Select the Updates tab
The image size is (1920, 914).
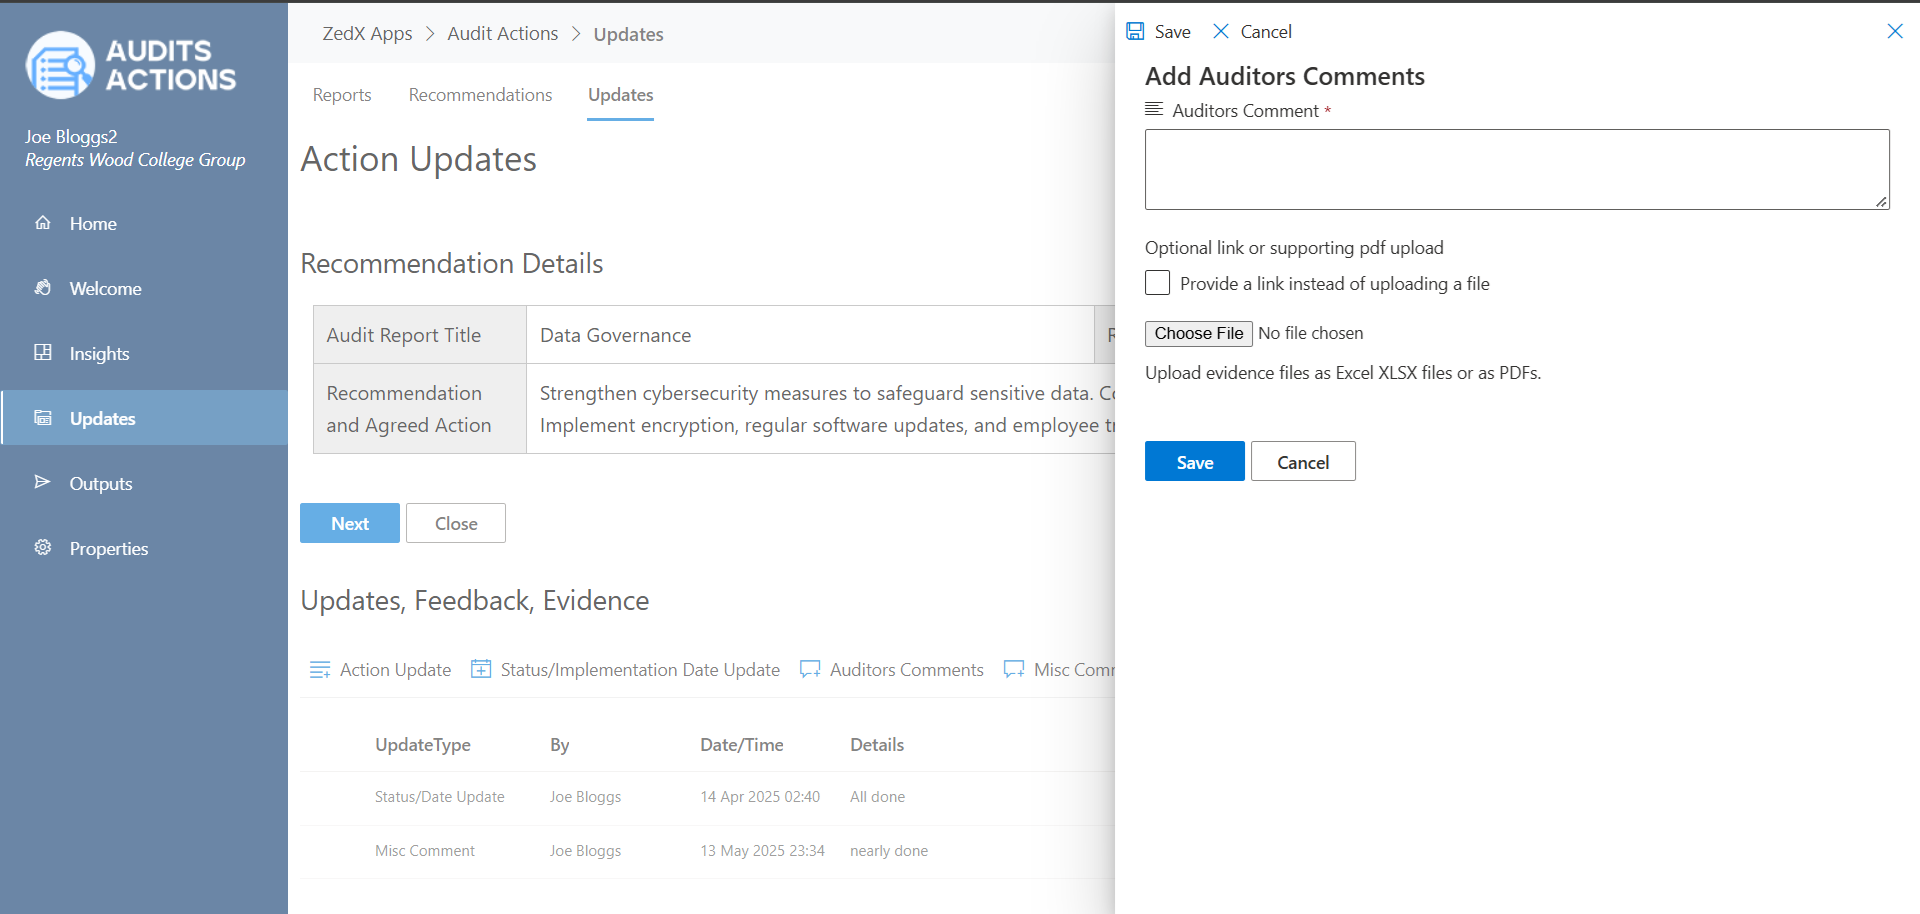[620, 95]
